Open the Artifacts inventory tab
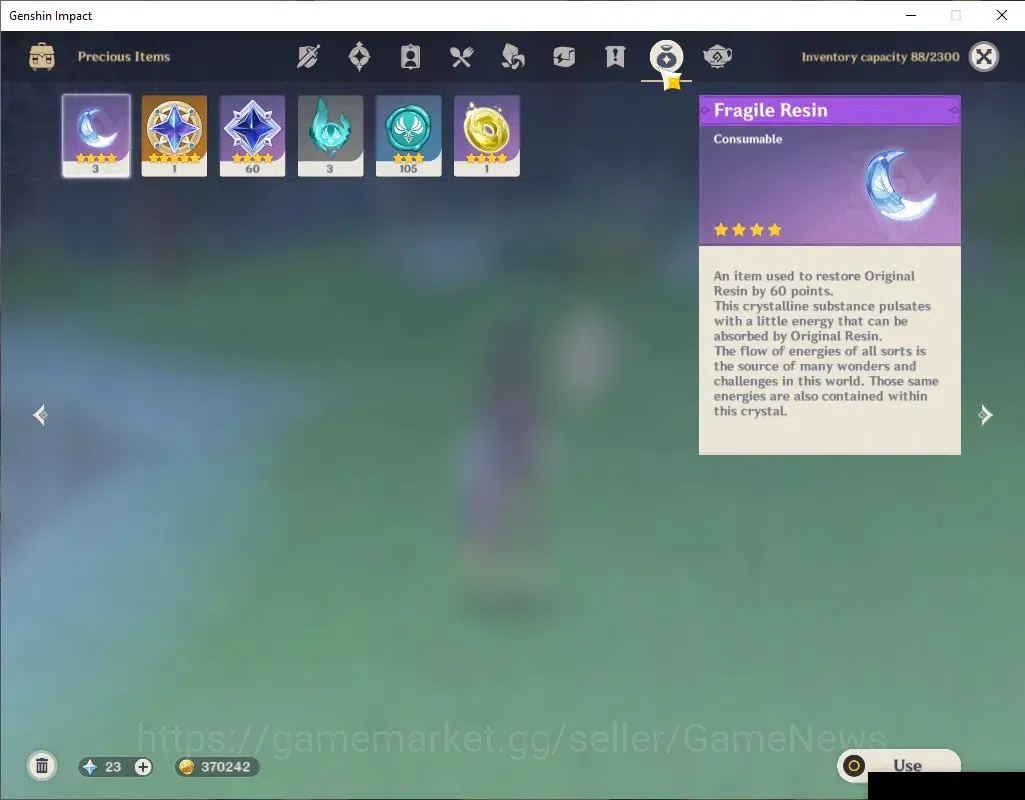The height and width of the screenshot is (800, 1025). click(x=359, y=57)
